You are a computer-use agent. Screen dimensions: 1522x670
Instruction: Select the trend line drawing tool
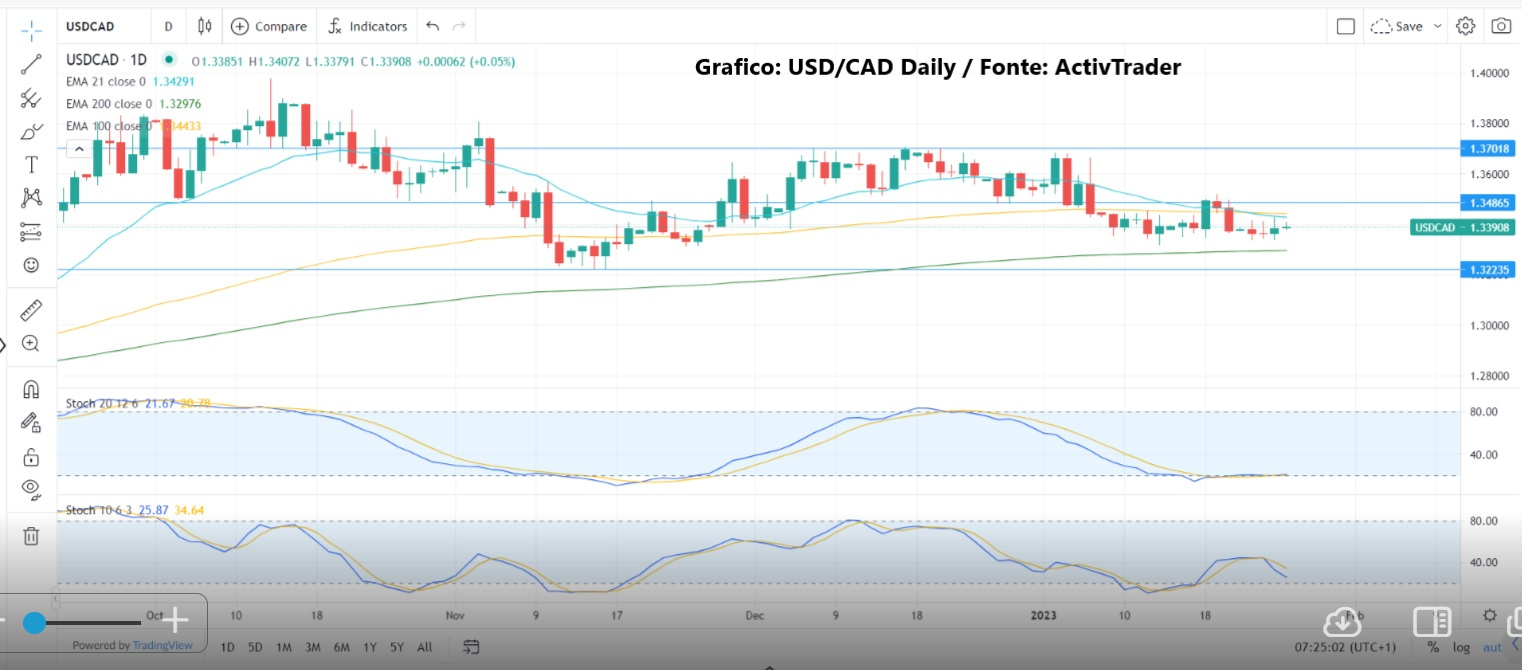click(30, 65)
